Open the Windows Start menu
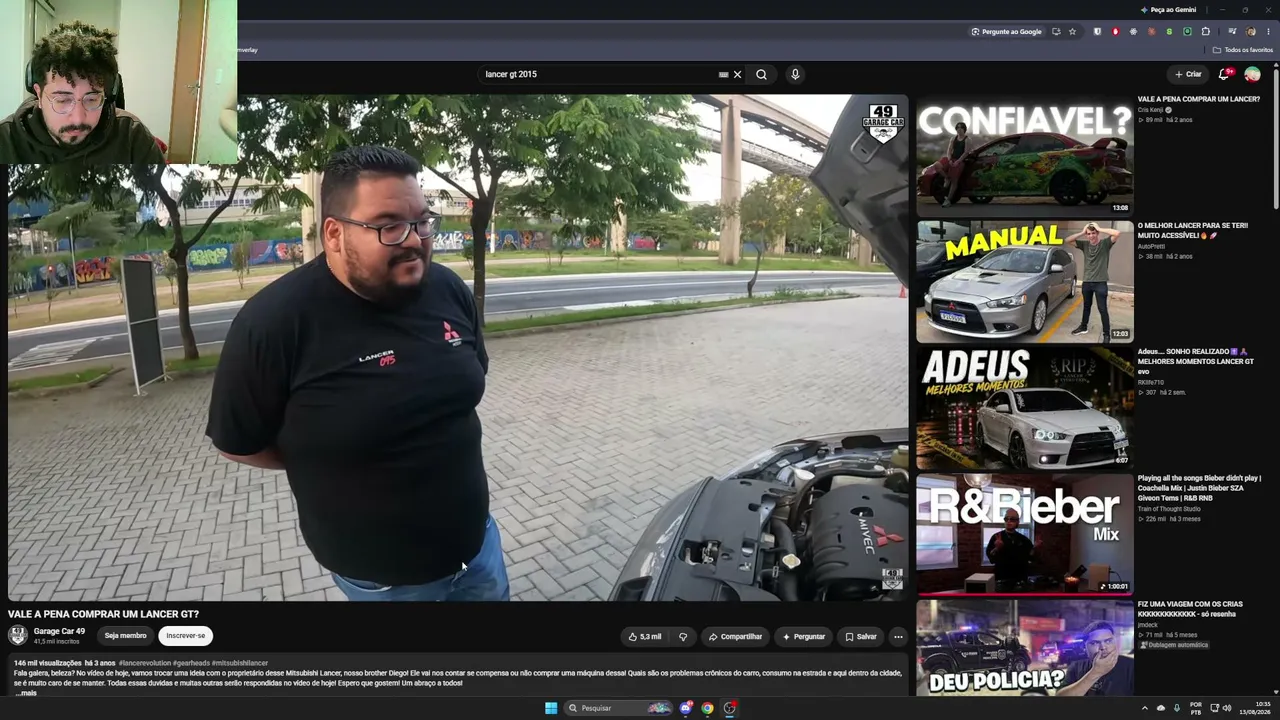 click(551, 708)
